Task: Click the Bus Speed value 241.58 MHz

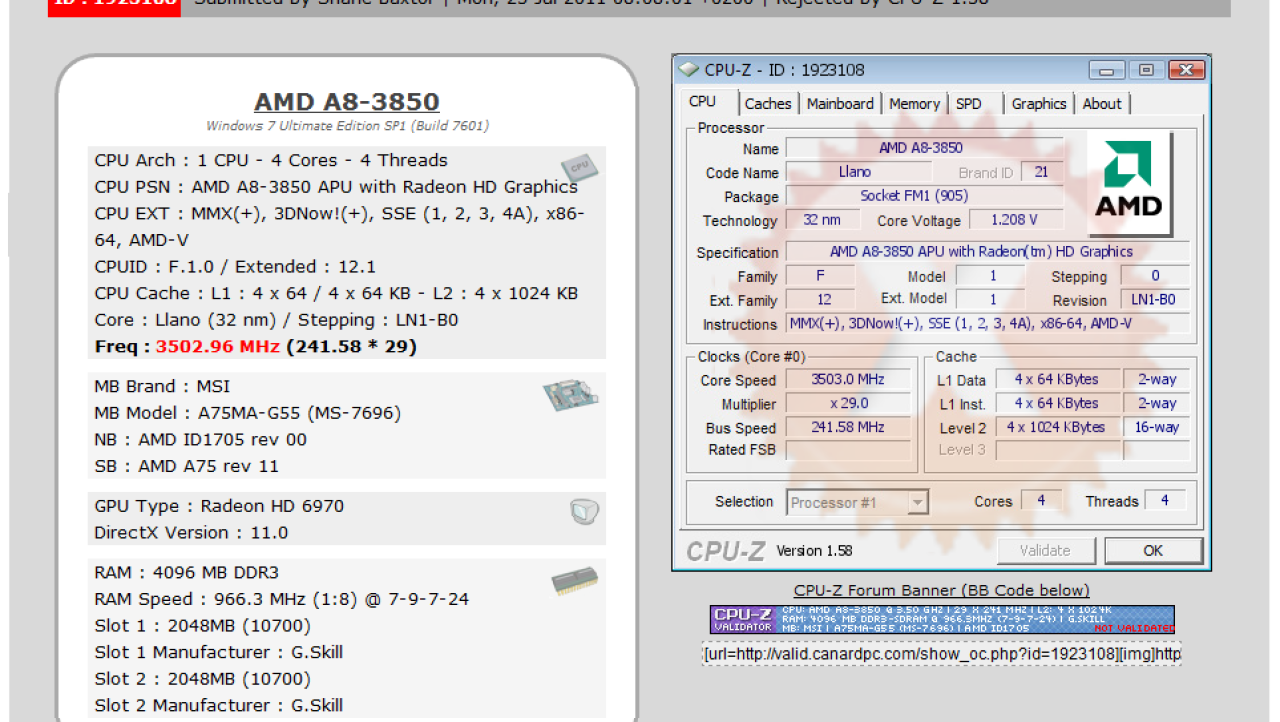Action: pos(848,428)
